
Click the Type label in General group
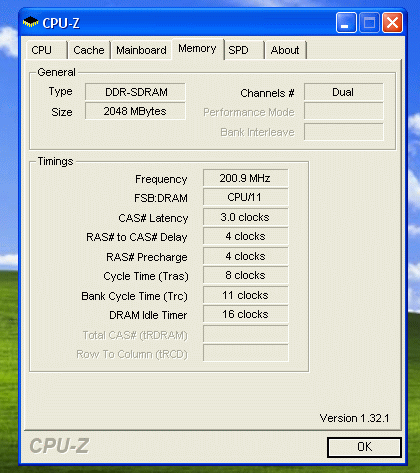tap(61, 92)
